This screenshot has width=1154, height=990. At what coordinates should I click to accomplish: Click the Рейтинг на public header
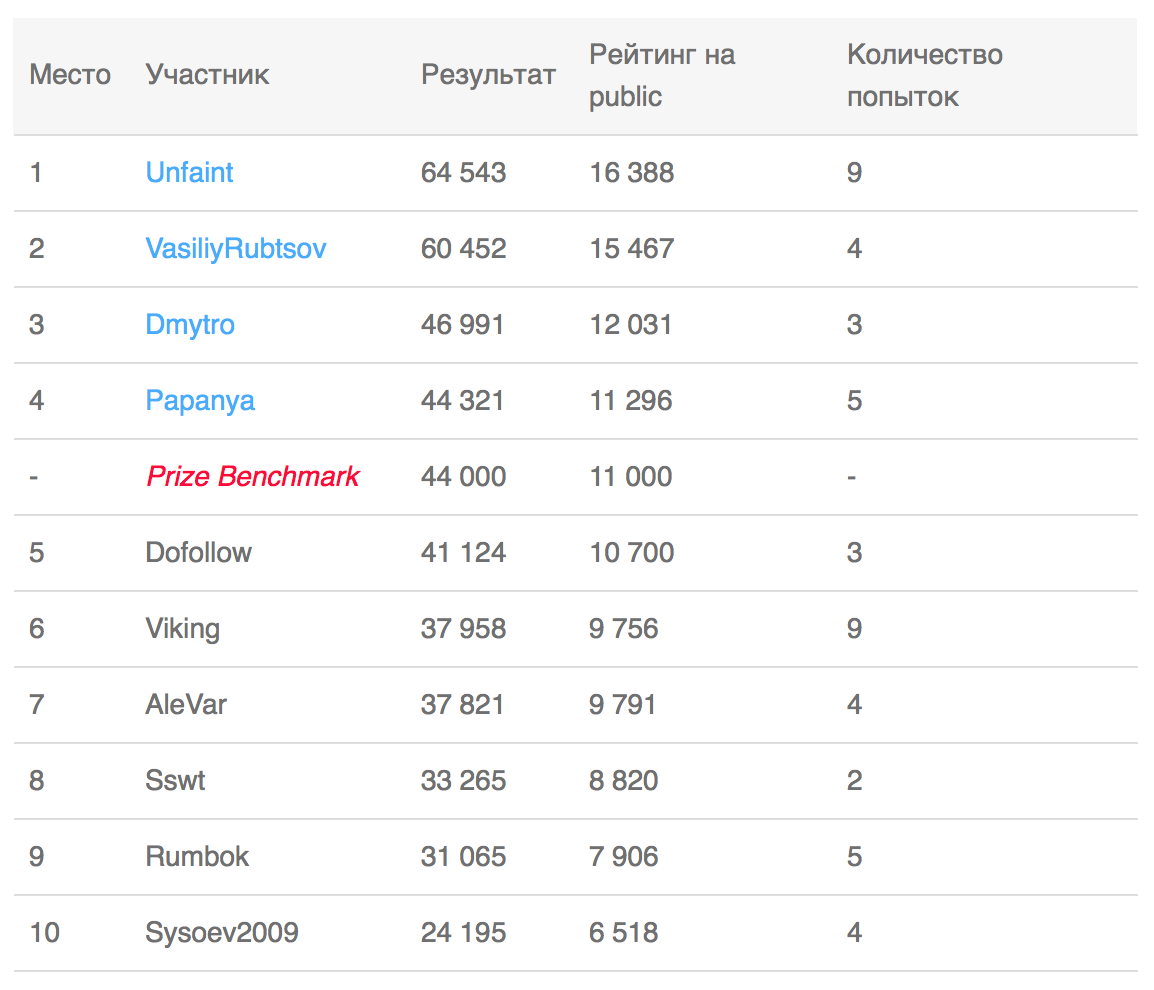coord(661,75)
